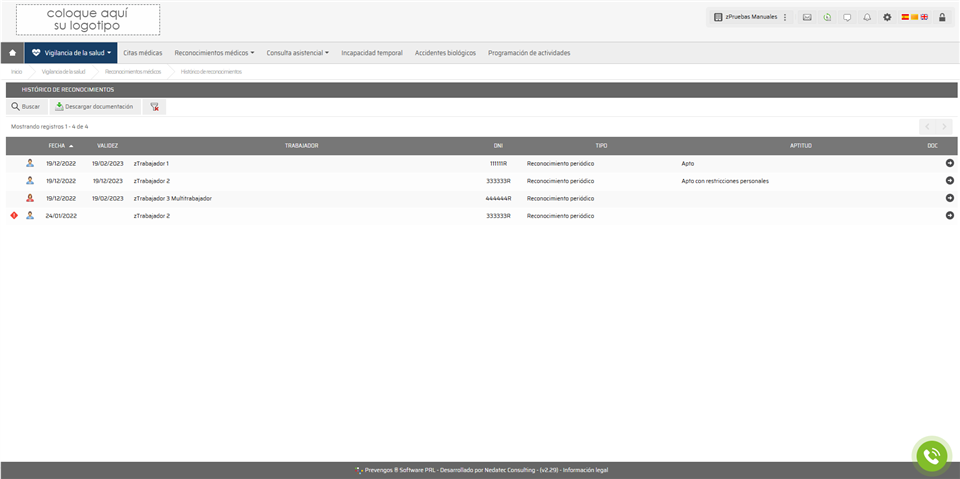This screenshot has width=960, height=479.
Task: Sort by FECHA column header
Action: pos(57,146)
